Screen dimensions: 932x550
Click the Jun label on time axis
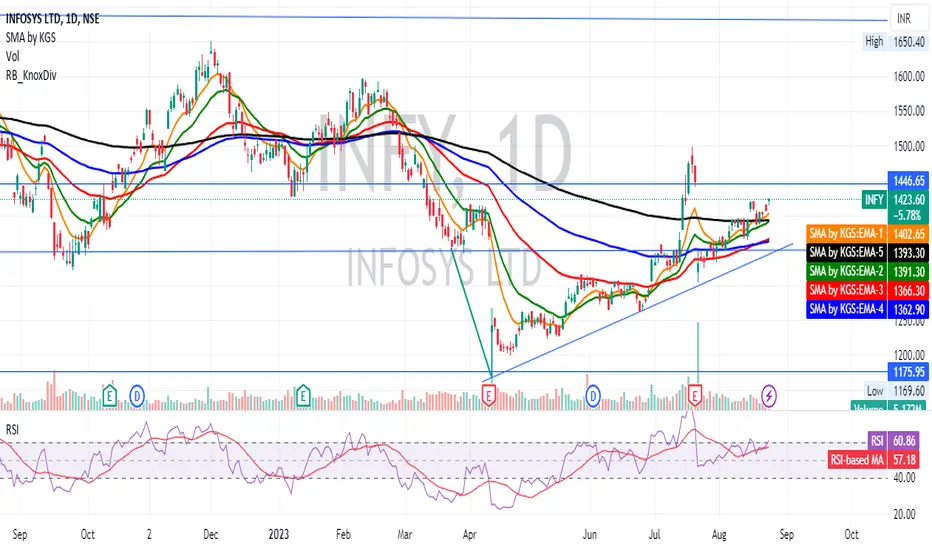tap(590, 535)
